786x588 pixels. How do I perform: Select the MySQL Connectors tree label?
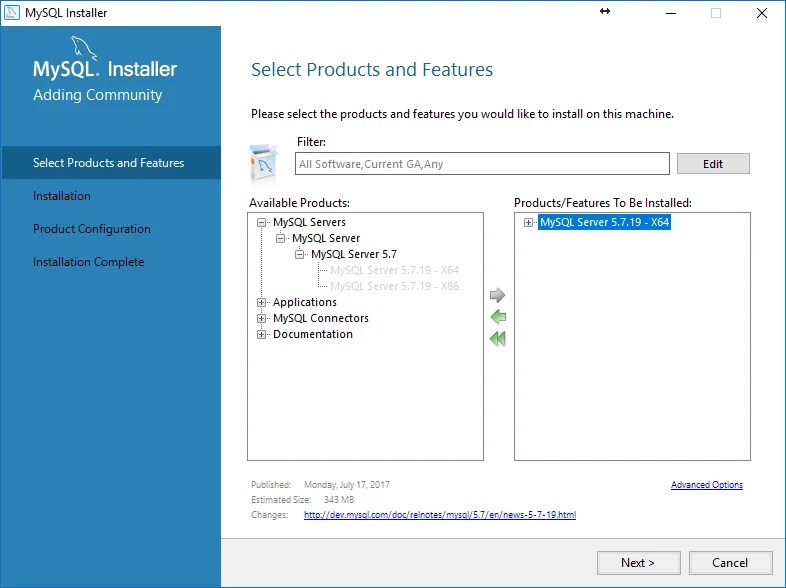pos(321,318)
